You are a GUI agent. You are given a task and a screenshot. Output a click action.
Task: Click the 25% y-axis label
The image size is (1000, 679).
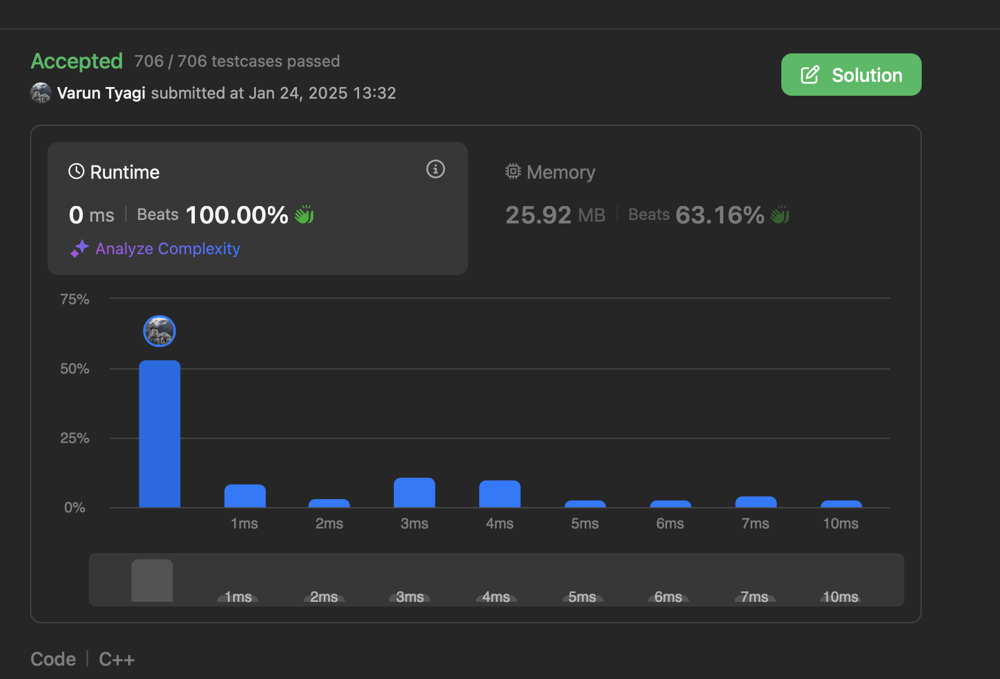[x=75, y=438]
